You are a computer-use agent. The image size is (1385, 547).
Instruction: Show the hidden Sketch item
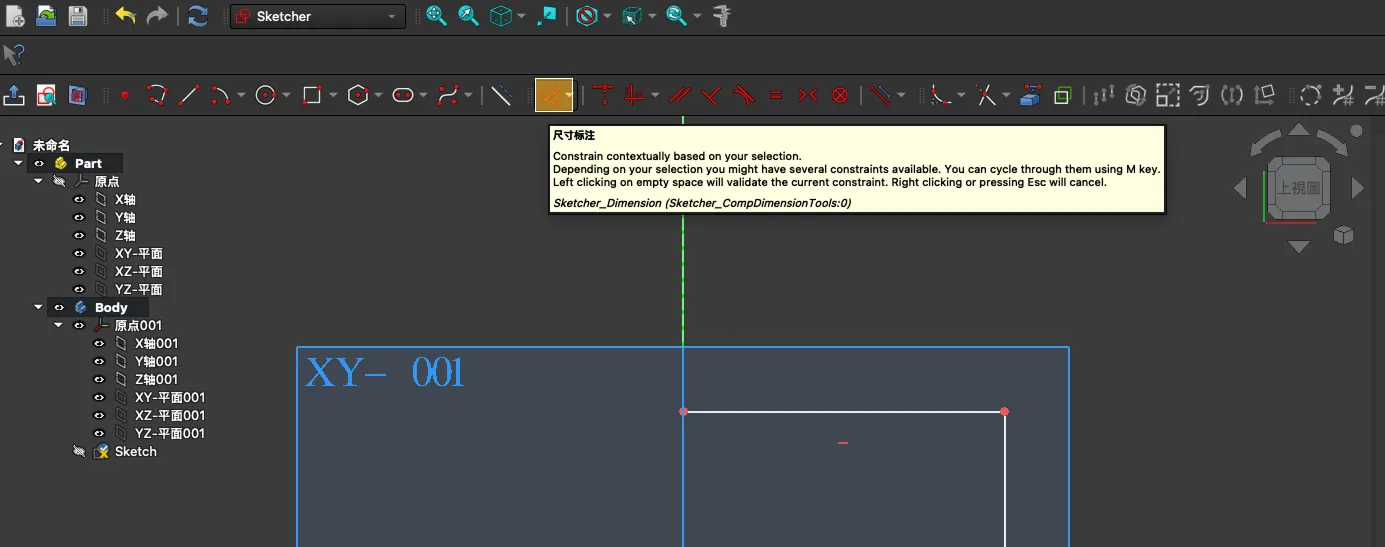[x=79, y=451]
